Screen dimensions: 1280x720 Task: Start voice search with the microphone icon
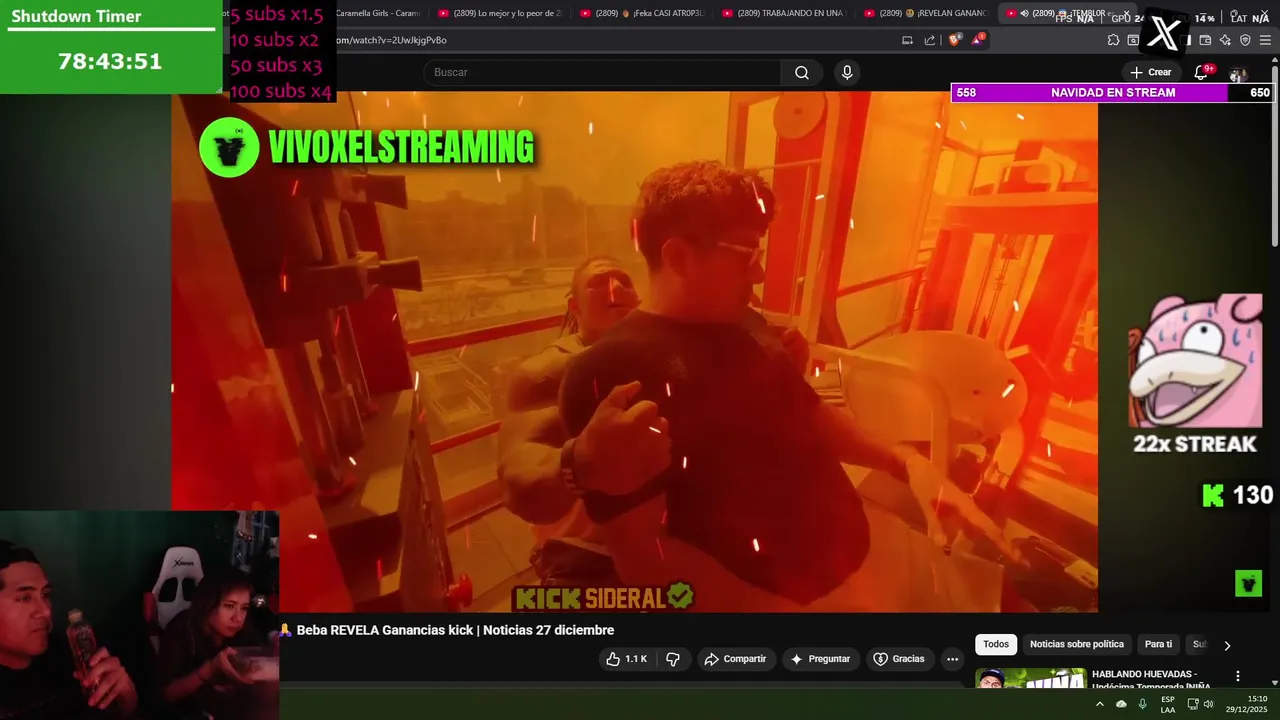pyautogui.click(x=847, y=72)
